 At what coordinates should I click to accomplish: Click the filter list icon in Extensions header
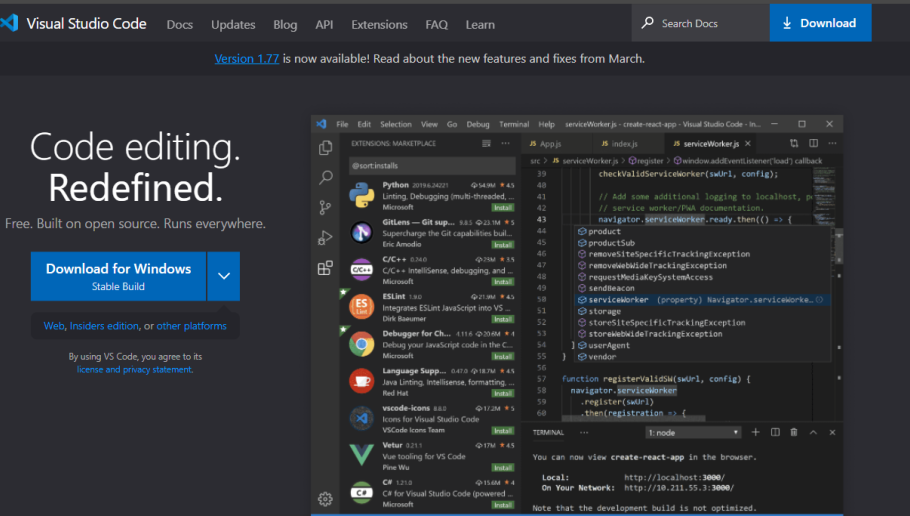[x=486, y=143]
